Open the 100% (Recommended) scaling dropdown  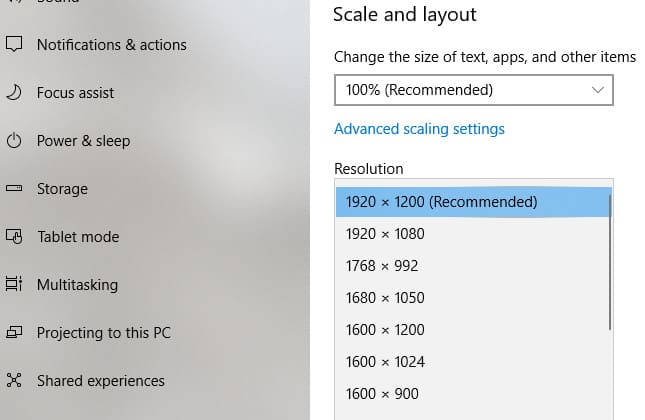coord(473,90)
